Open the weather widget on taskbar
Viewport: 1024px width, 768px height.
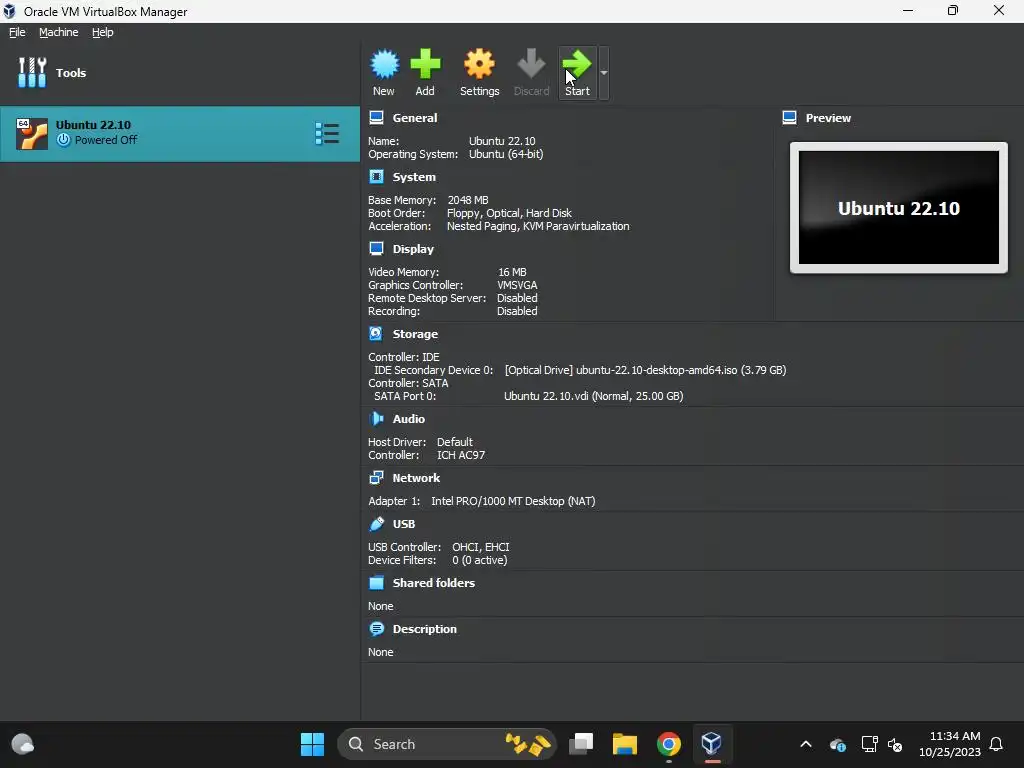[23, 744]
